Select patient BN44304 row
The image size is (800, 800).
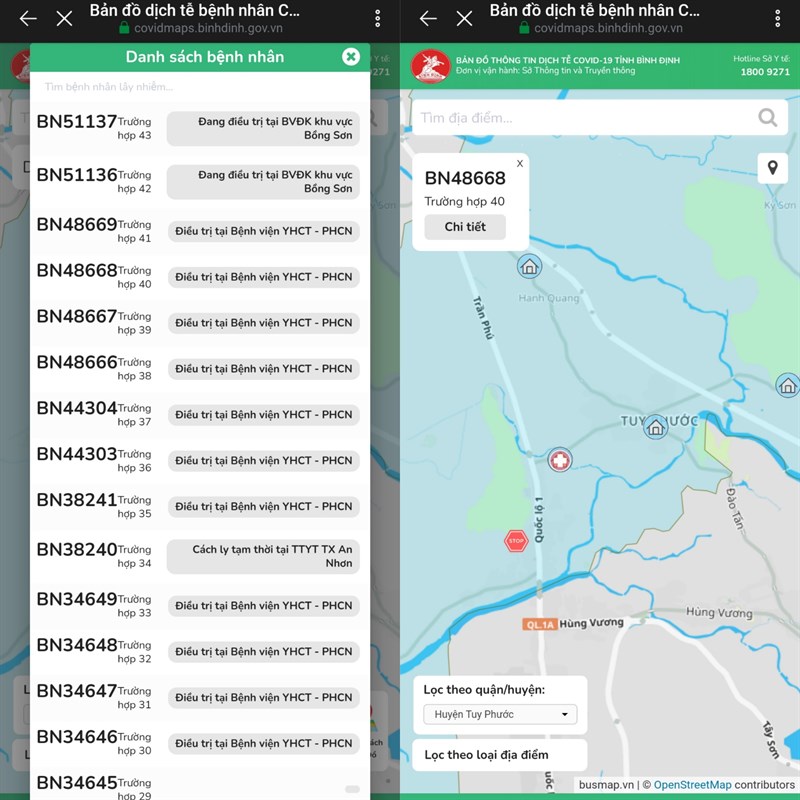pyautogui.click(x=199, y=415)
